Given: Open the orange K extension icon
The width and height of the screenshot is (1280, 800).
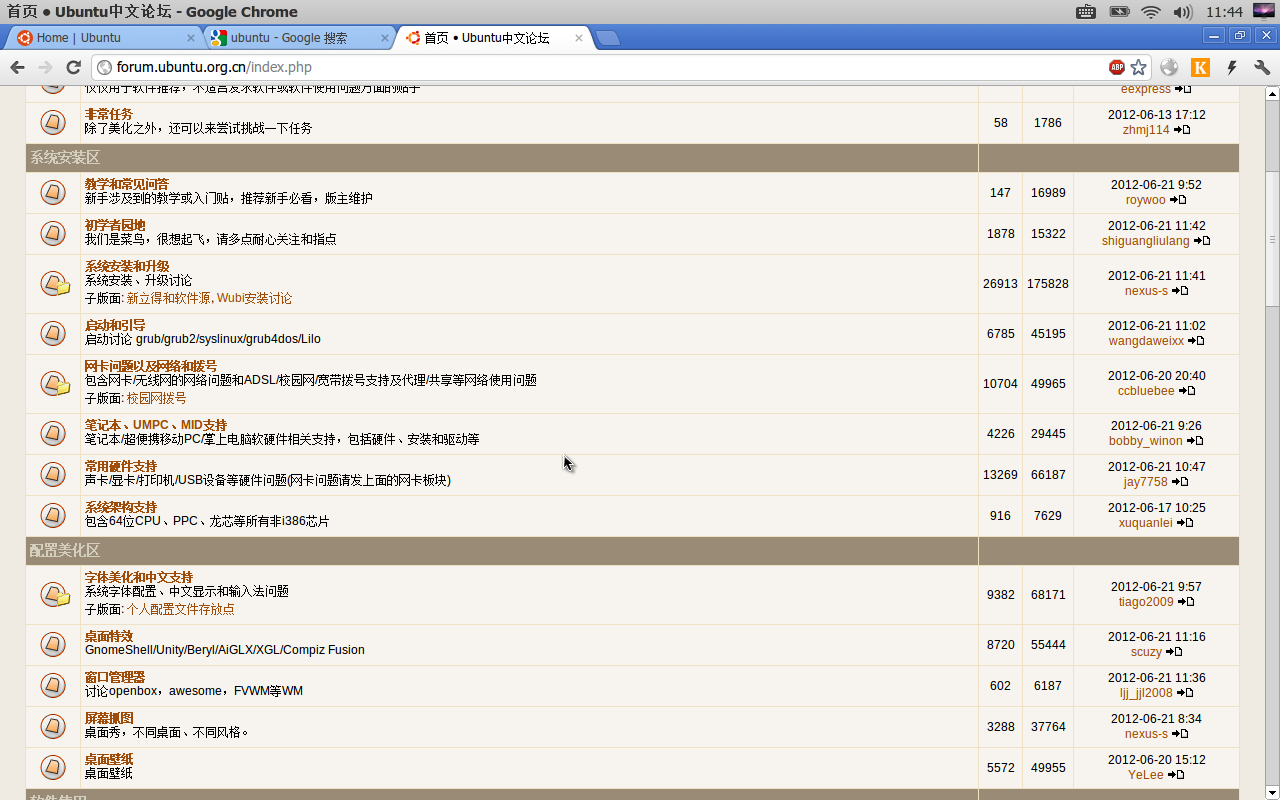Looking at the screenshot, I should coord(1201,67).
